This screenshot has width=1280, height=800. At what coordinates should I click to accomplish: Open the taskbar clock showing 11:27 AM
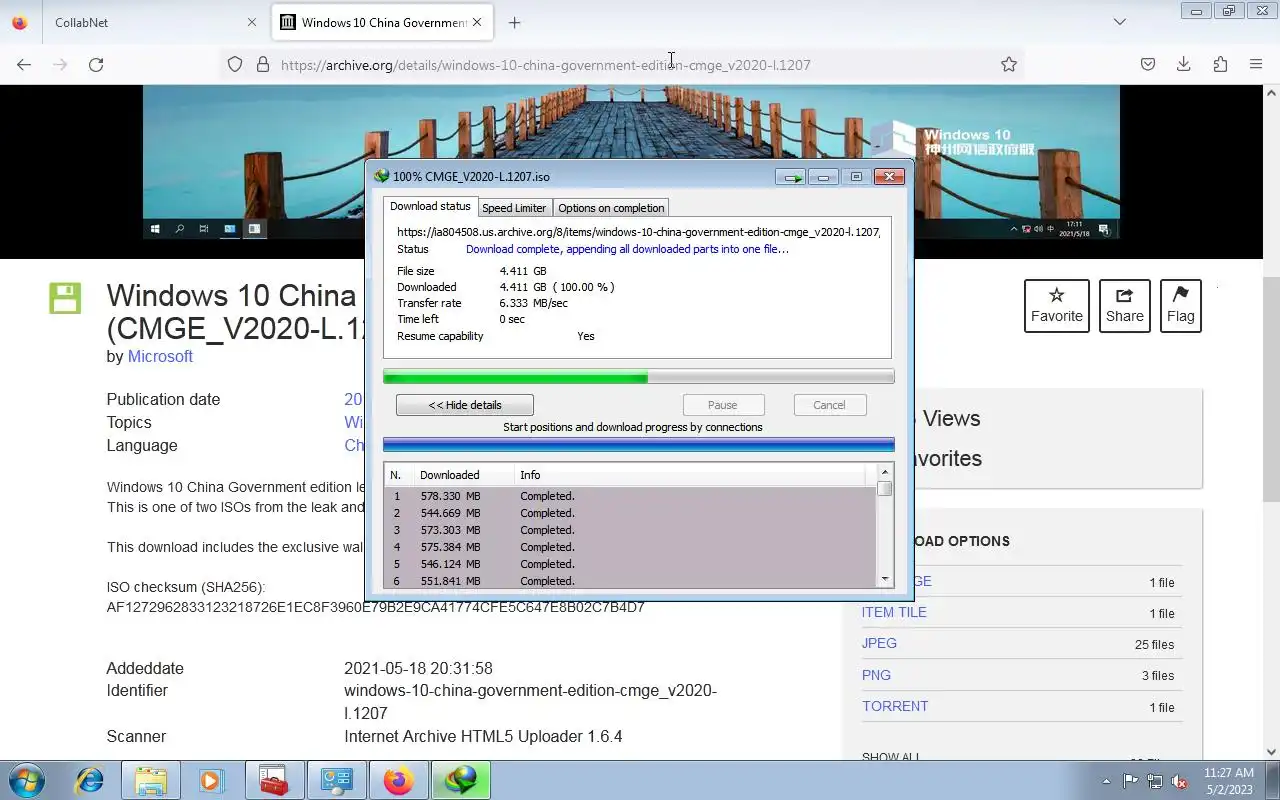coord(1228,781)
